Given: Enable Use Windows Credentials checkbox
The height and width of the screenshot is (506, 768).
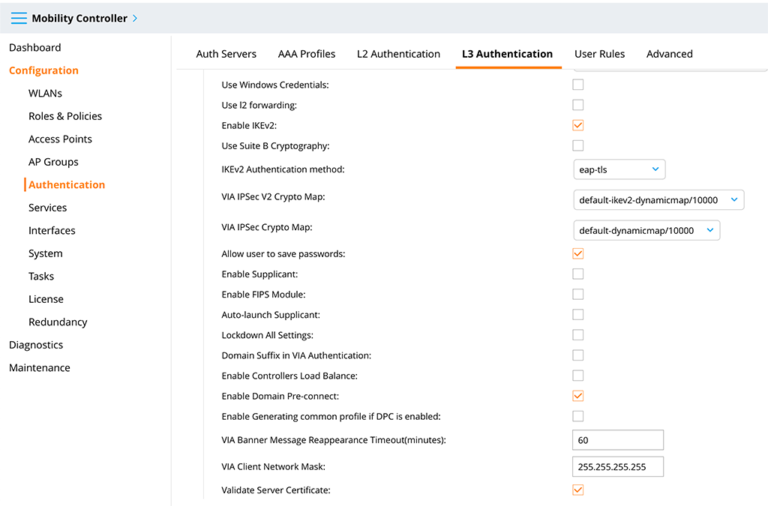Looking at the screenshot, I should [578, 84].
